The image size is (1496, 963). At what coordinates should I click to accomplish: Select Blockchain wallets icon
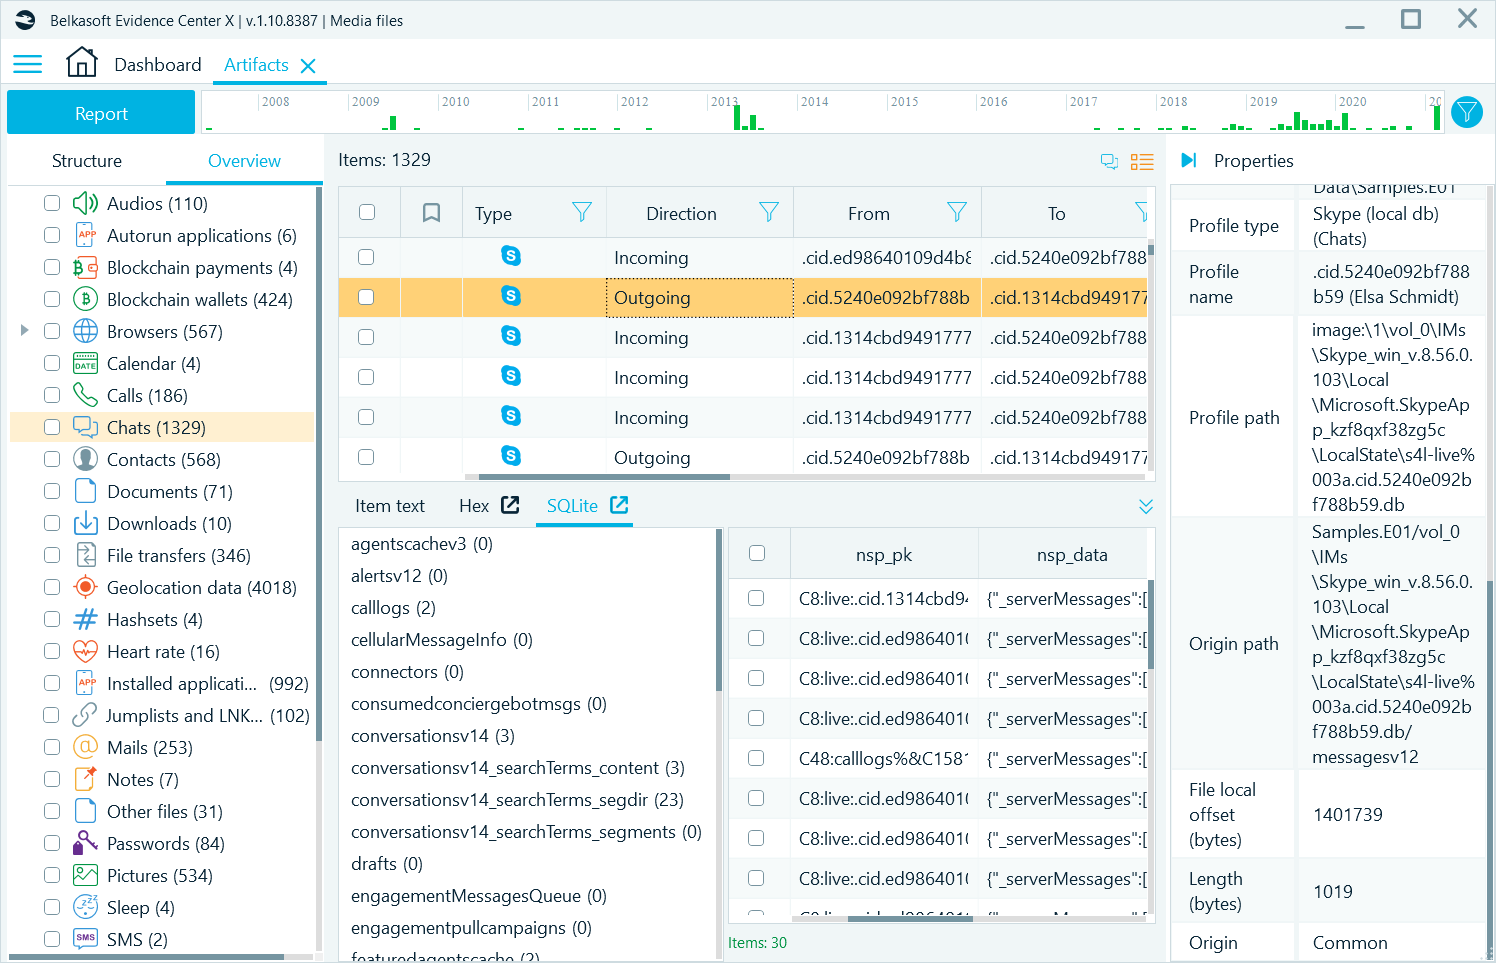pyautogui.click(x=85, y=299)
